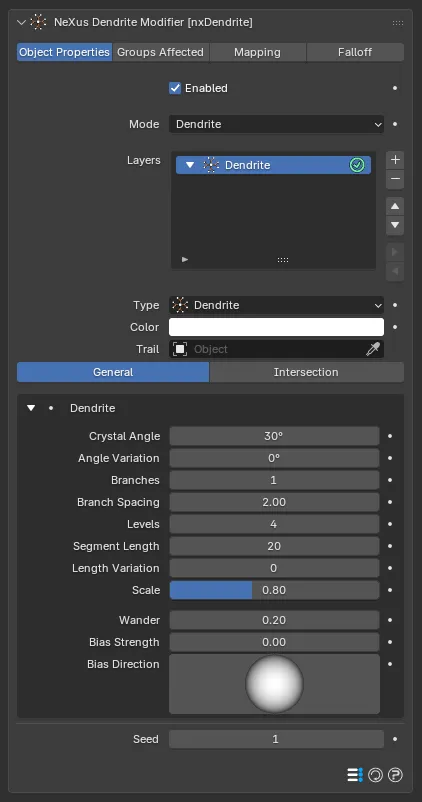Viewport: 422px width, 802px height.
Task: Remove layer with minus button
Action: [x=395, y=180]
